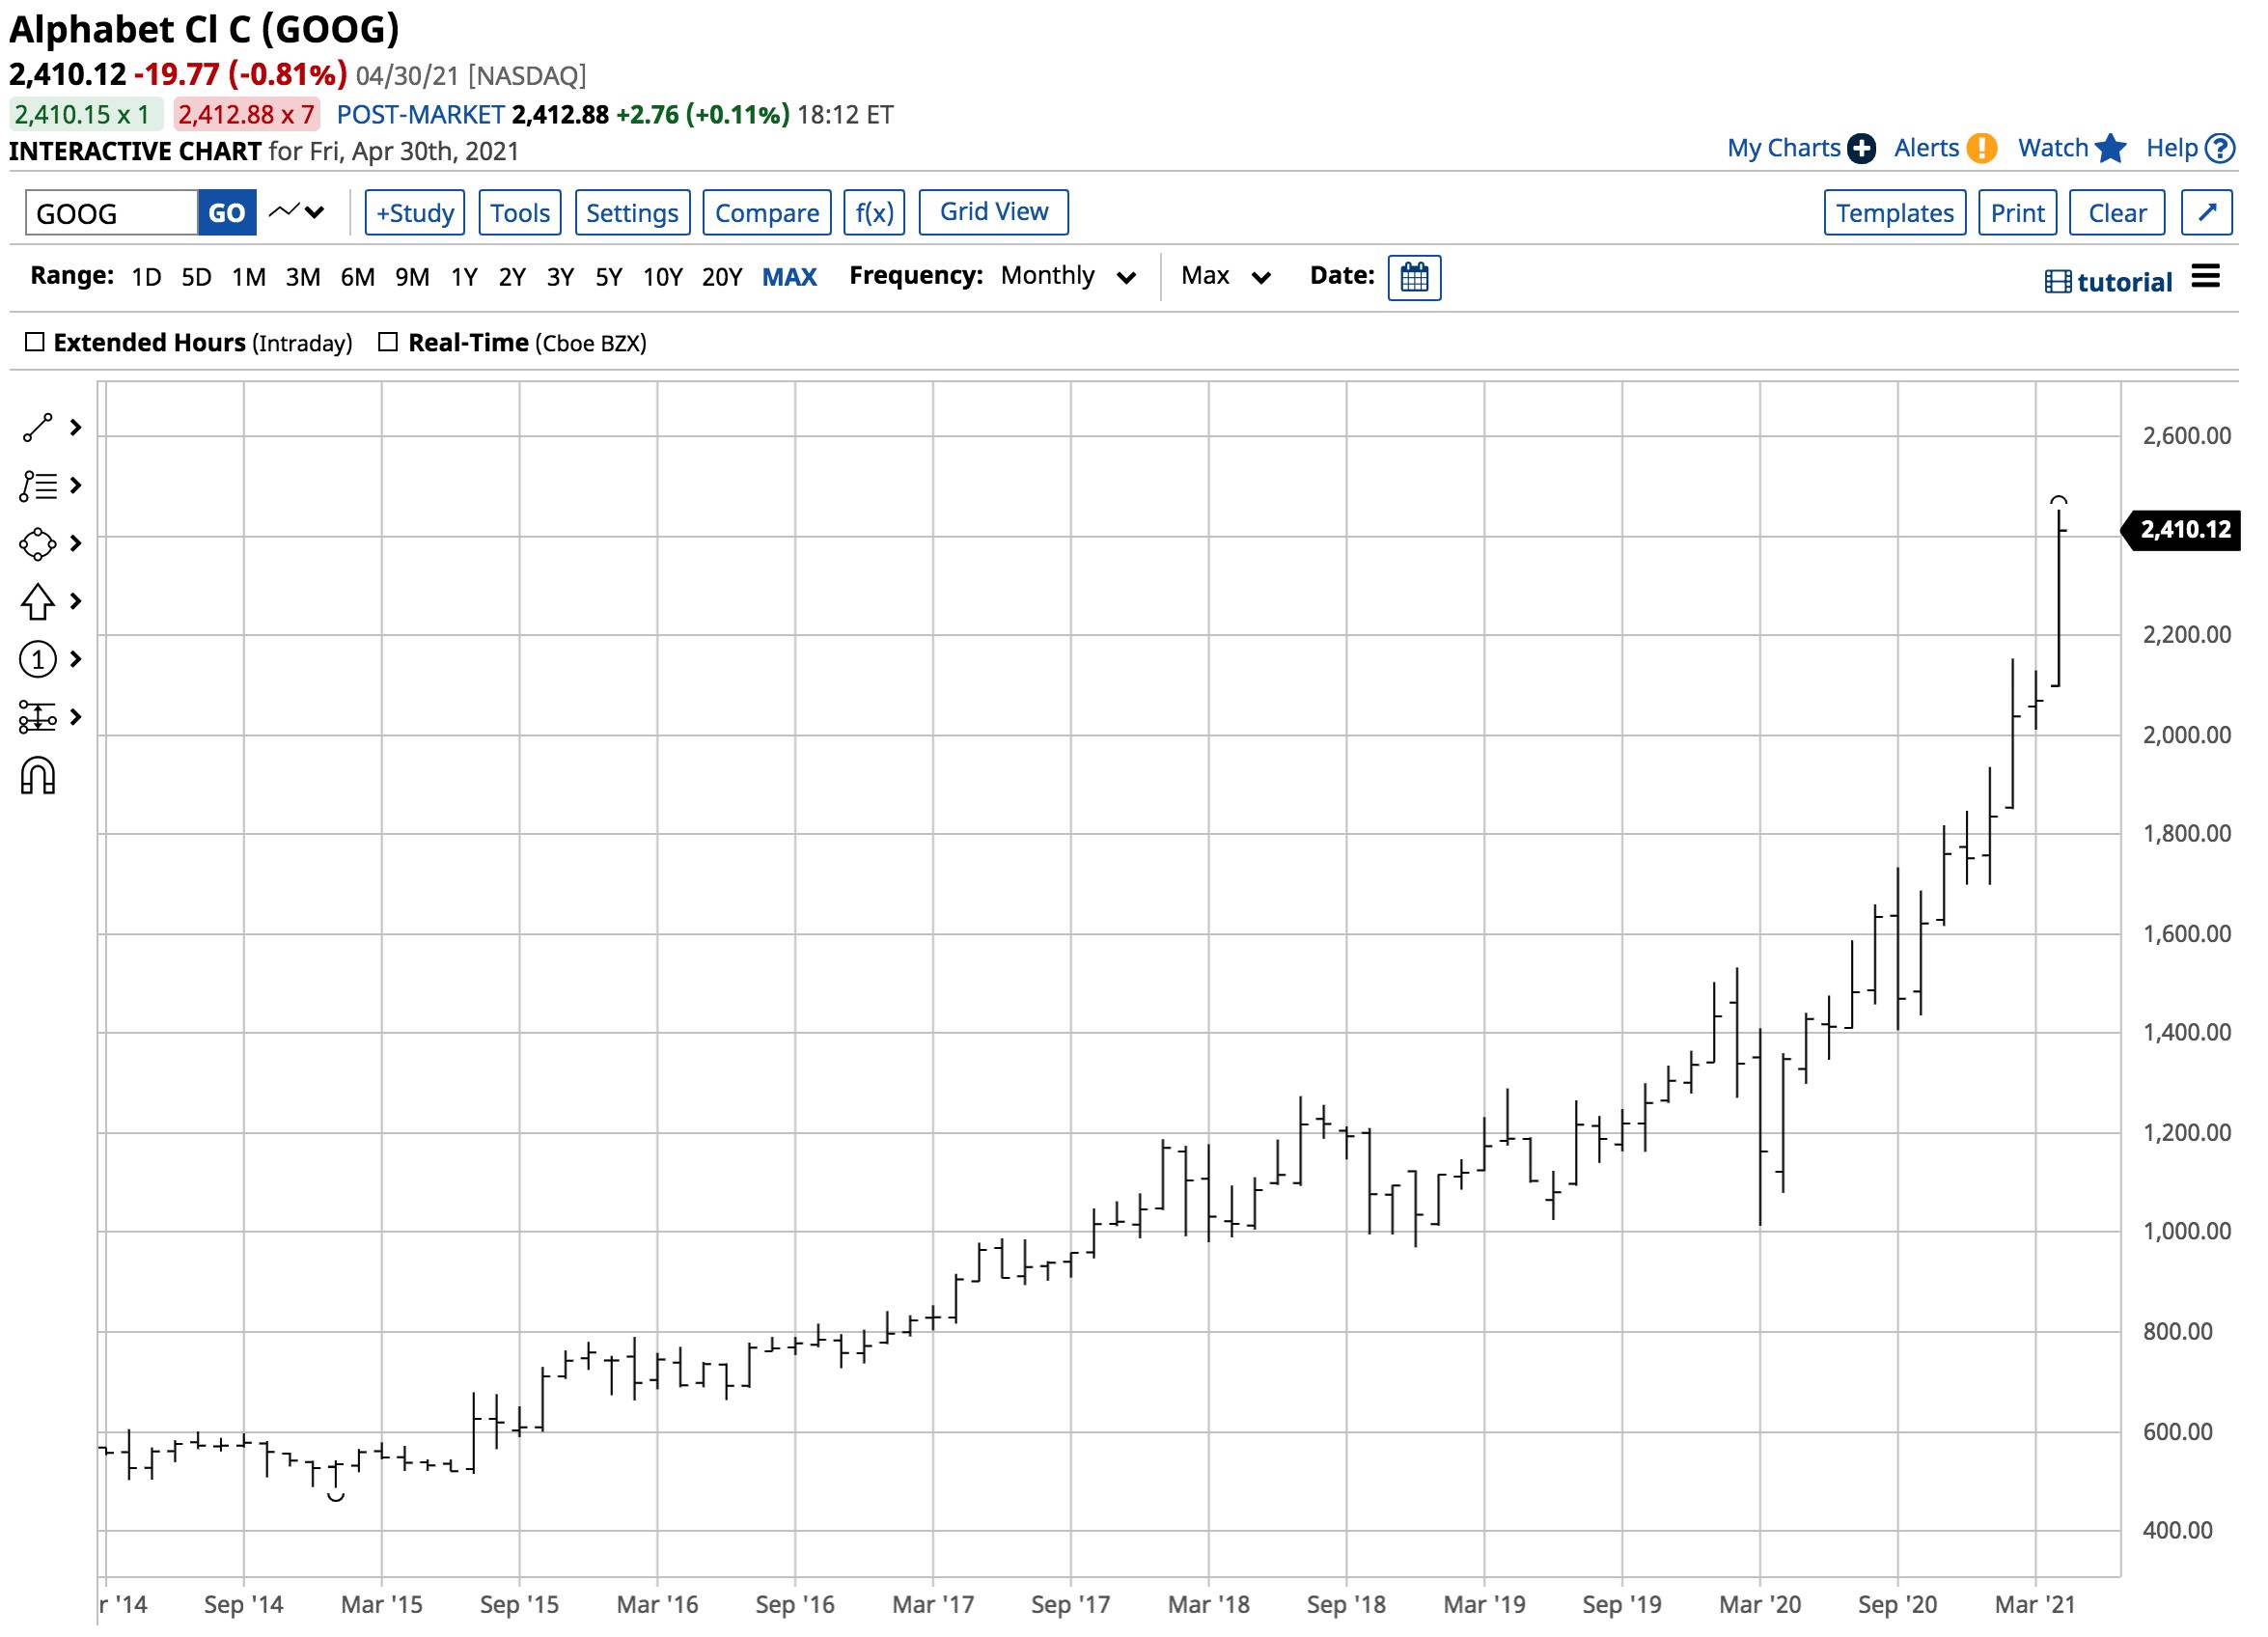The image size is (2268, 1637).
Task: Click the f(x) expressions button
Action: [x=876, y=213]
